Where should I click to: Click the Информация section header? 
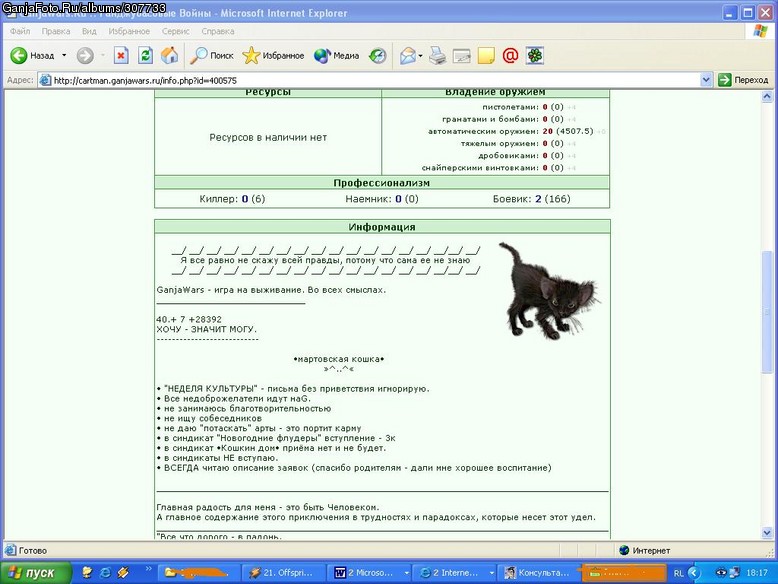382,227
